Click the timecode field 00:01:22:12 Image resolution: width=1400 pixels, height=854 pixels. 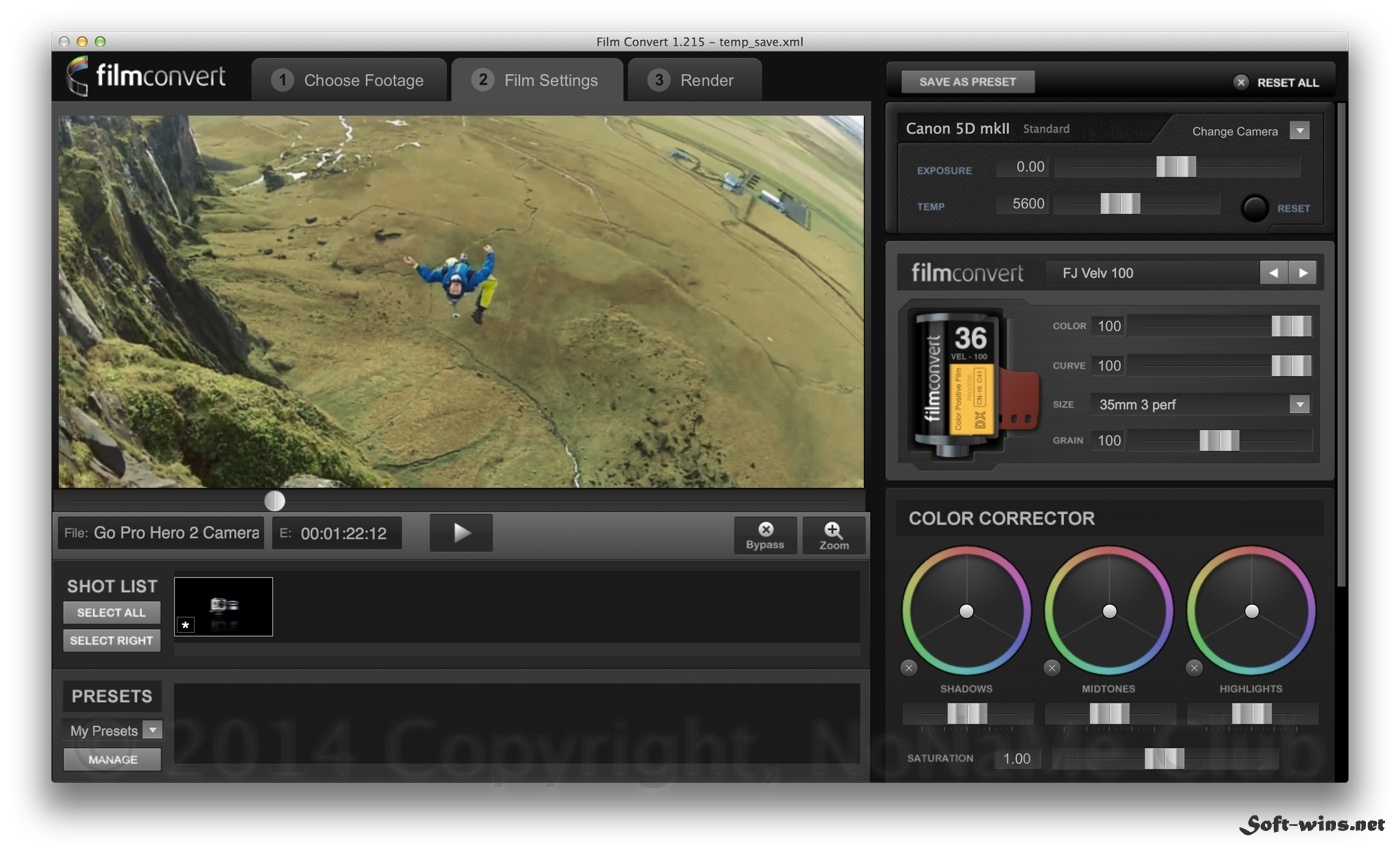(337, 533)
